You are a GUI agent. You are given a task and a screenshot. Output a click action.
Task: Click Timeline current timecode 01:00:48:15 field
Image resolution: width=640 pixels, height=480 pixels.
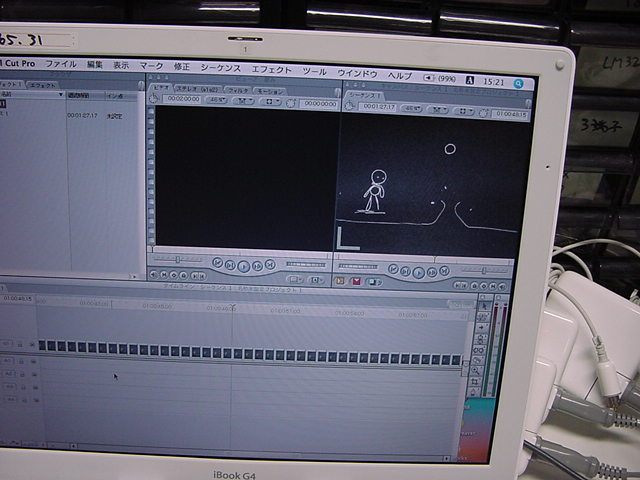17,299
